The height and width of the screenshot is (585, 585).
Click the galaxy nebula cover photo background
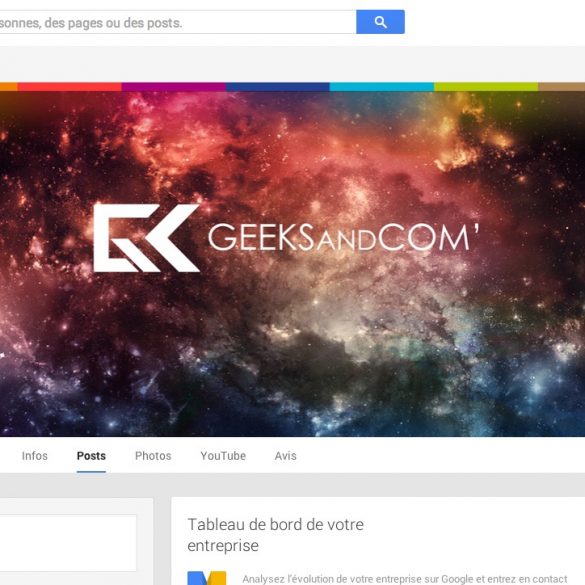click(292, 336)
